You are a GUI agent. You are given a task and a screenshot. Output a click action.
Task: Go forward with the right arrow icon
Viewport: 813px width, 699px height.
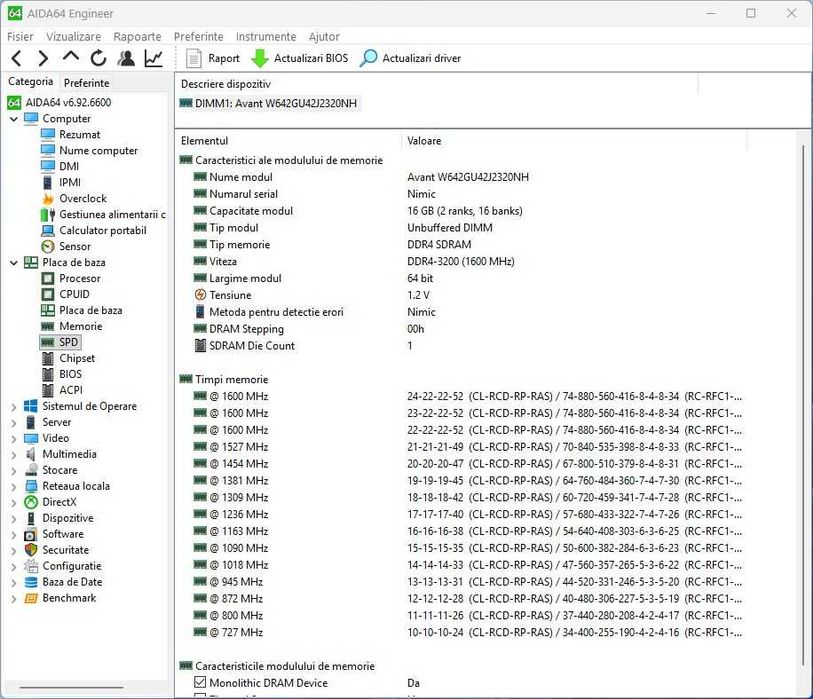pyautogui.click(x=44, y=58)
